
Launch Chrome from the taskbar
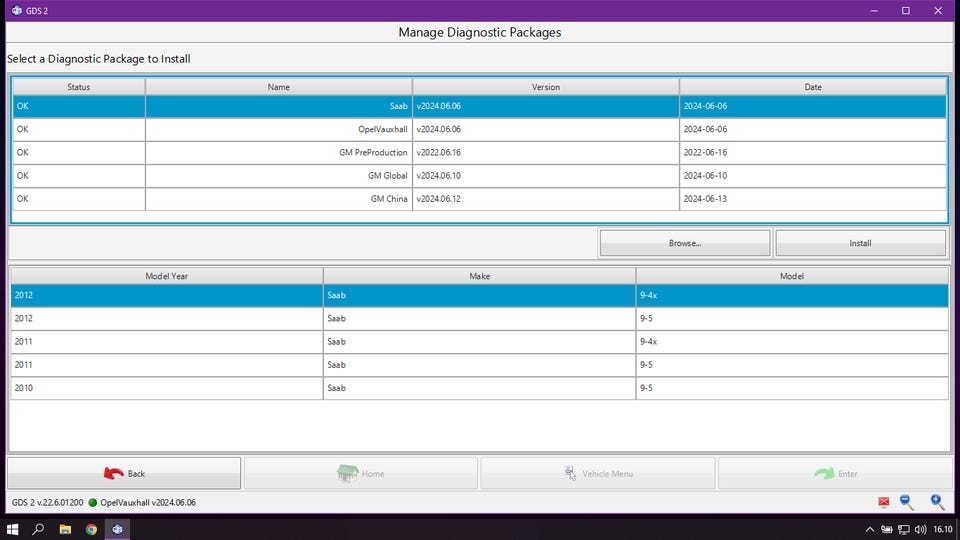pyautogui.click(x=91, y=529)
